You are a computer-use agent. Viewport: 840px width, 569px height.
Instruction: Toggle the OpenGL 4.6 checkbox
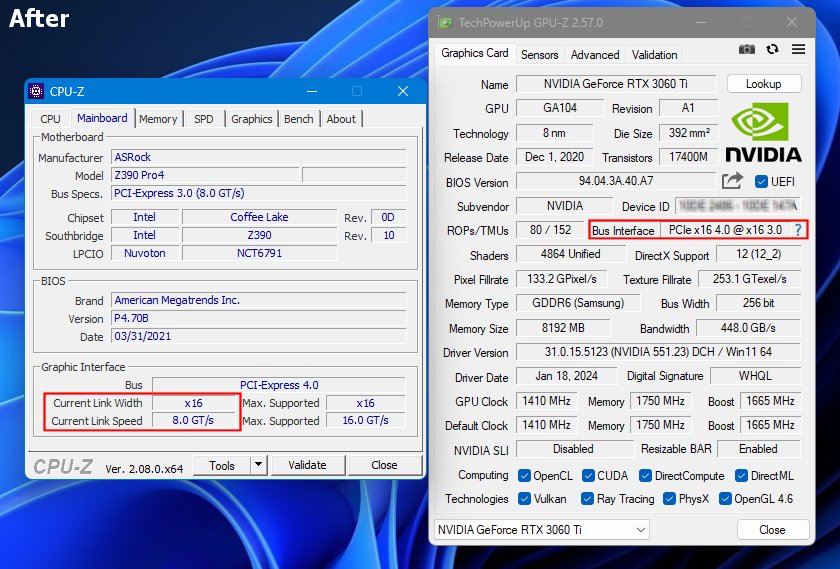pos(725,499)
